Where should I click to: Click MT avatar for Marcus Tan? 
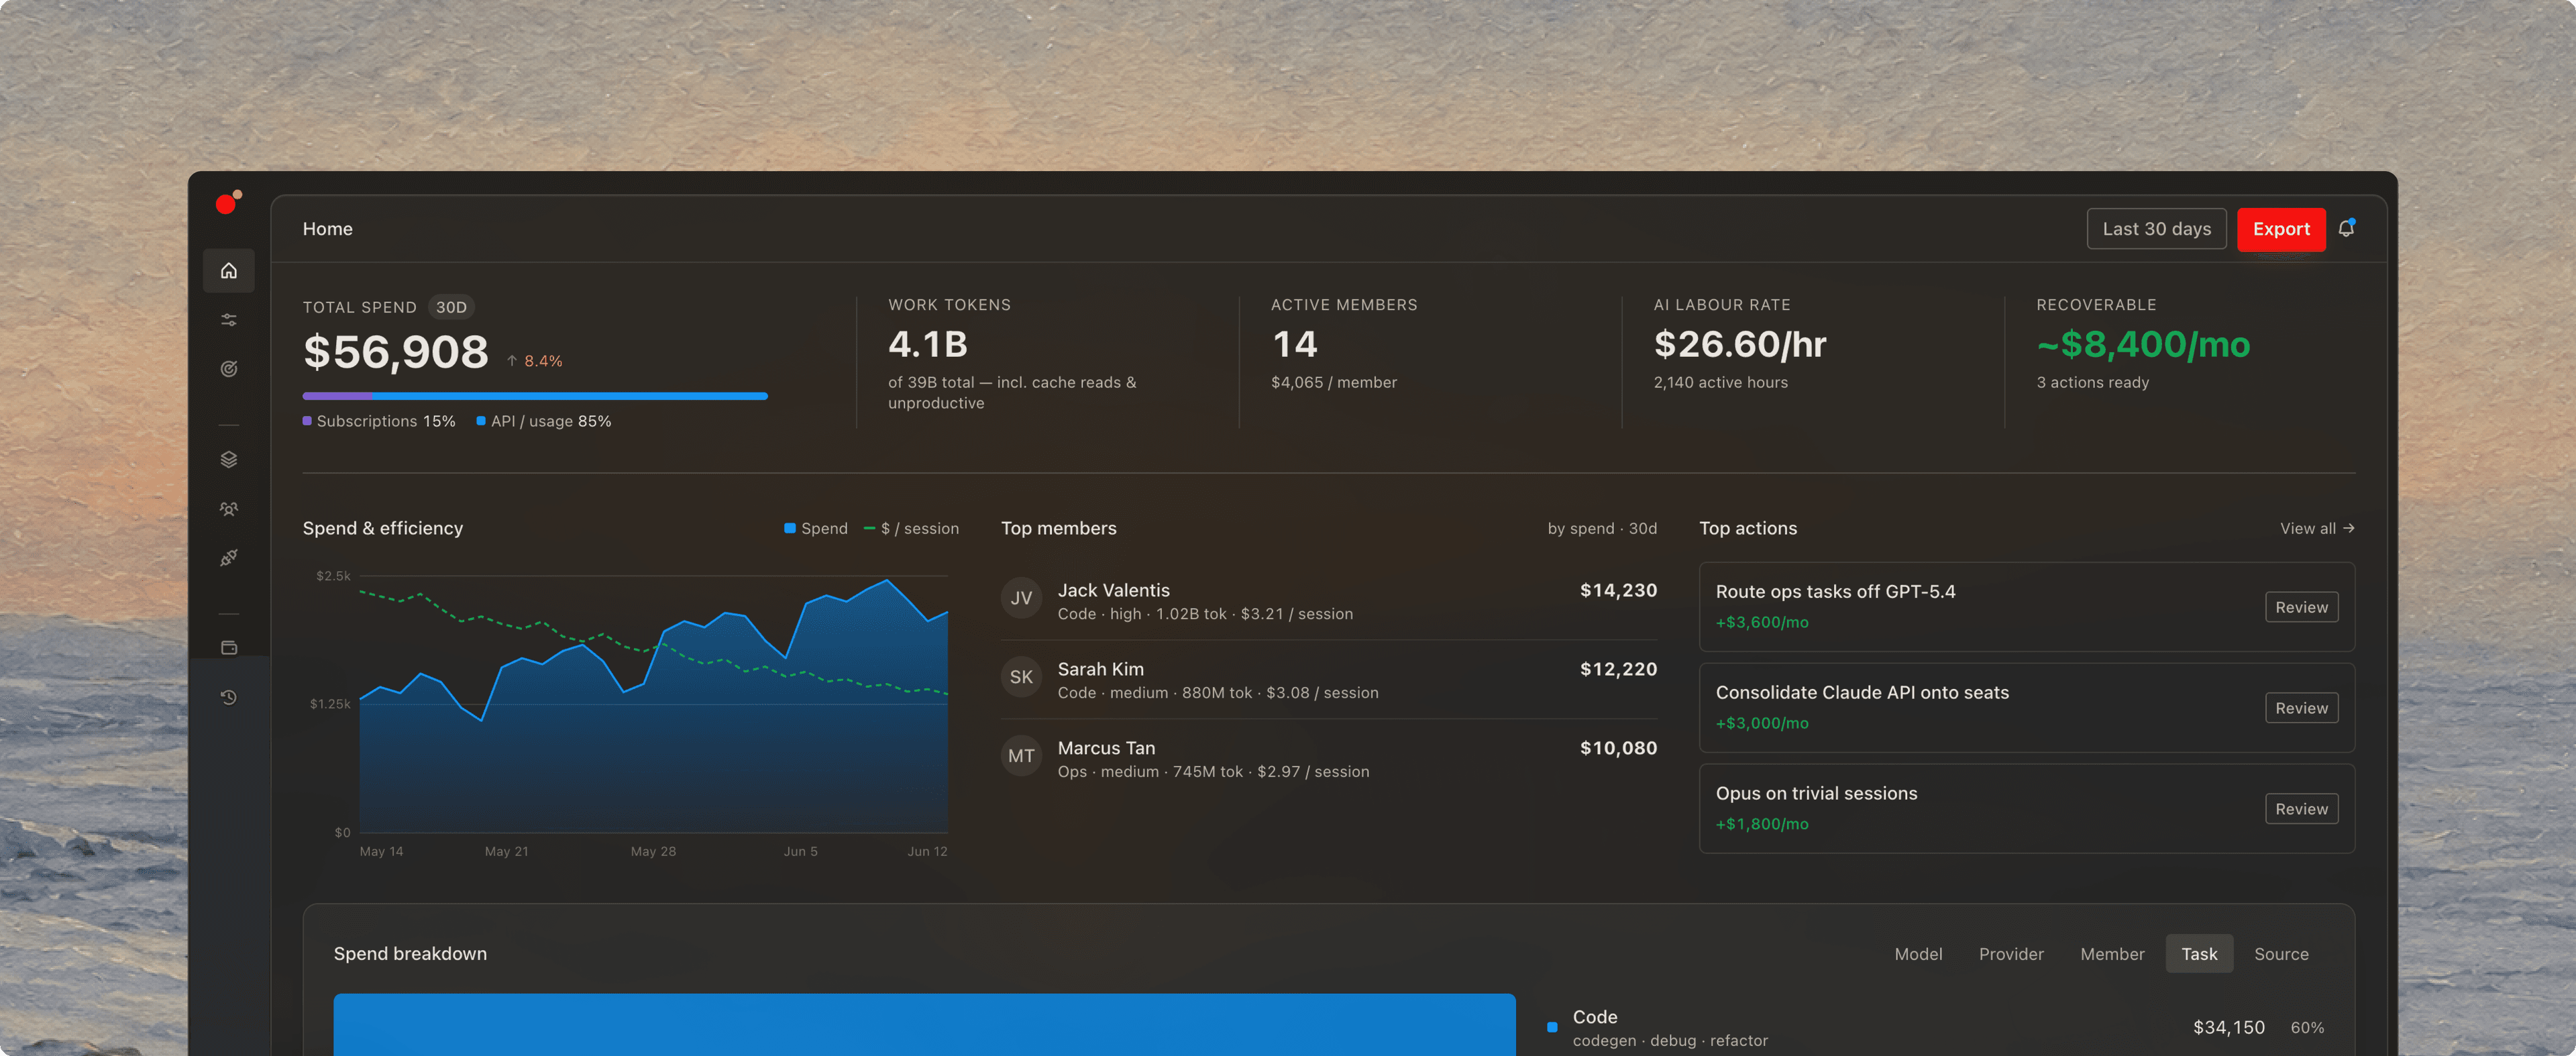1021,756
